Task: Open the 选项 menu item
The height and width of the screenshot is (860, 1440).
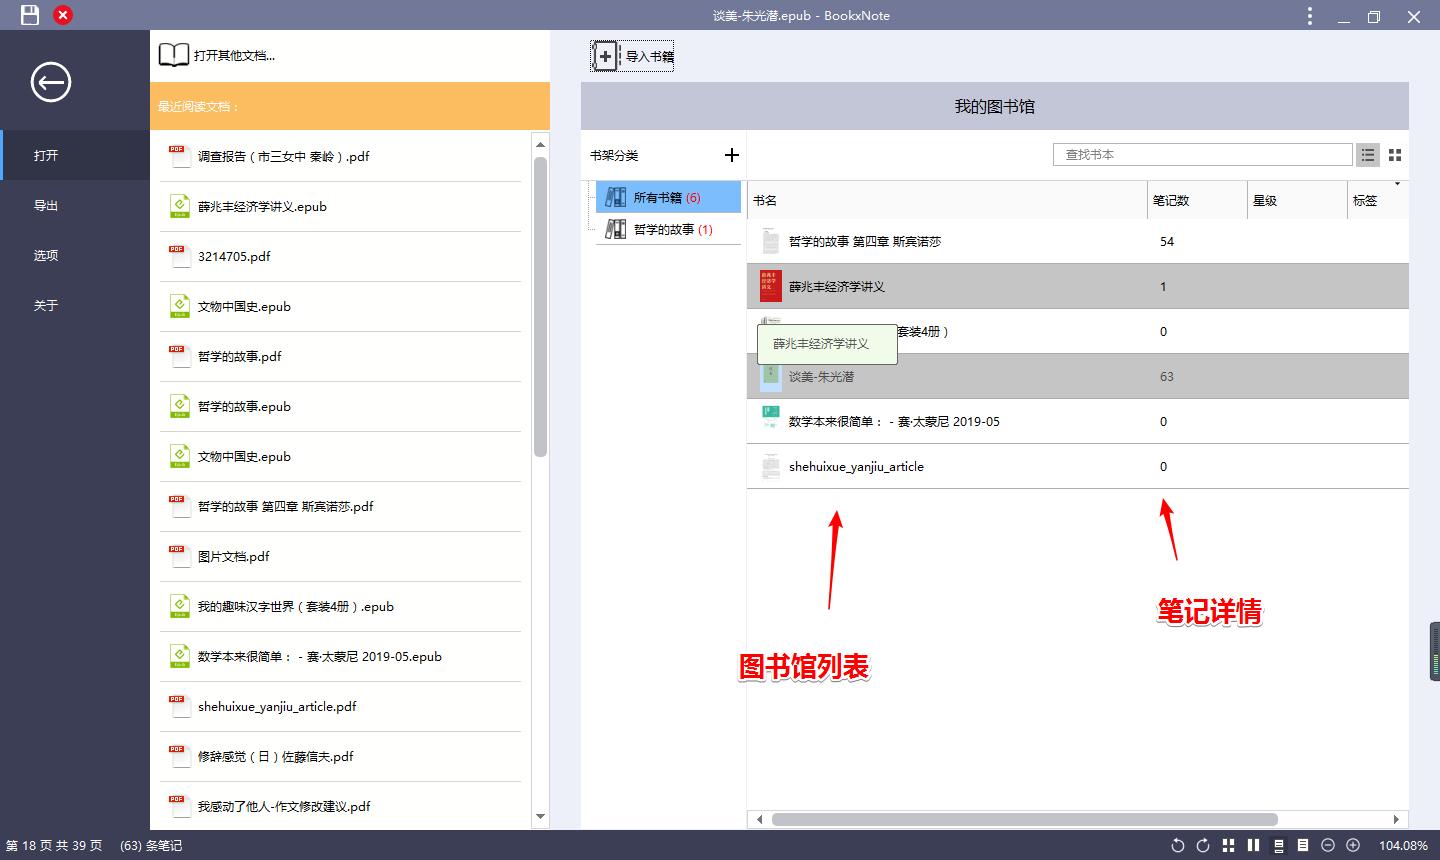Action: (x=45, y=255)
